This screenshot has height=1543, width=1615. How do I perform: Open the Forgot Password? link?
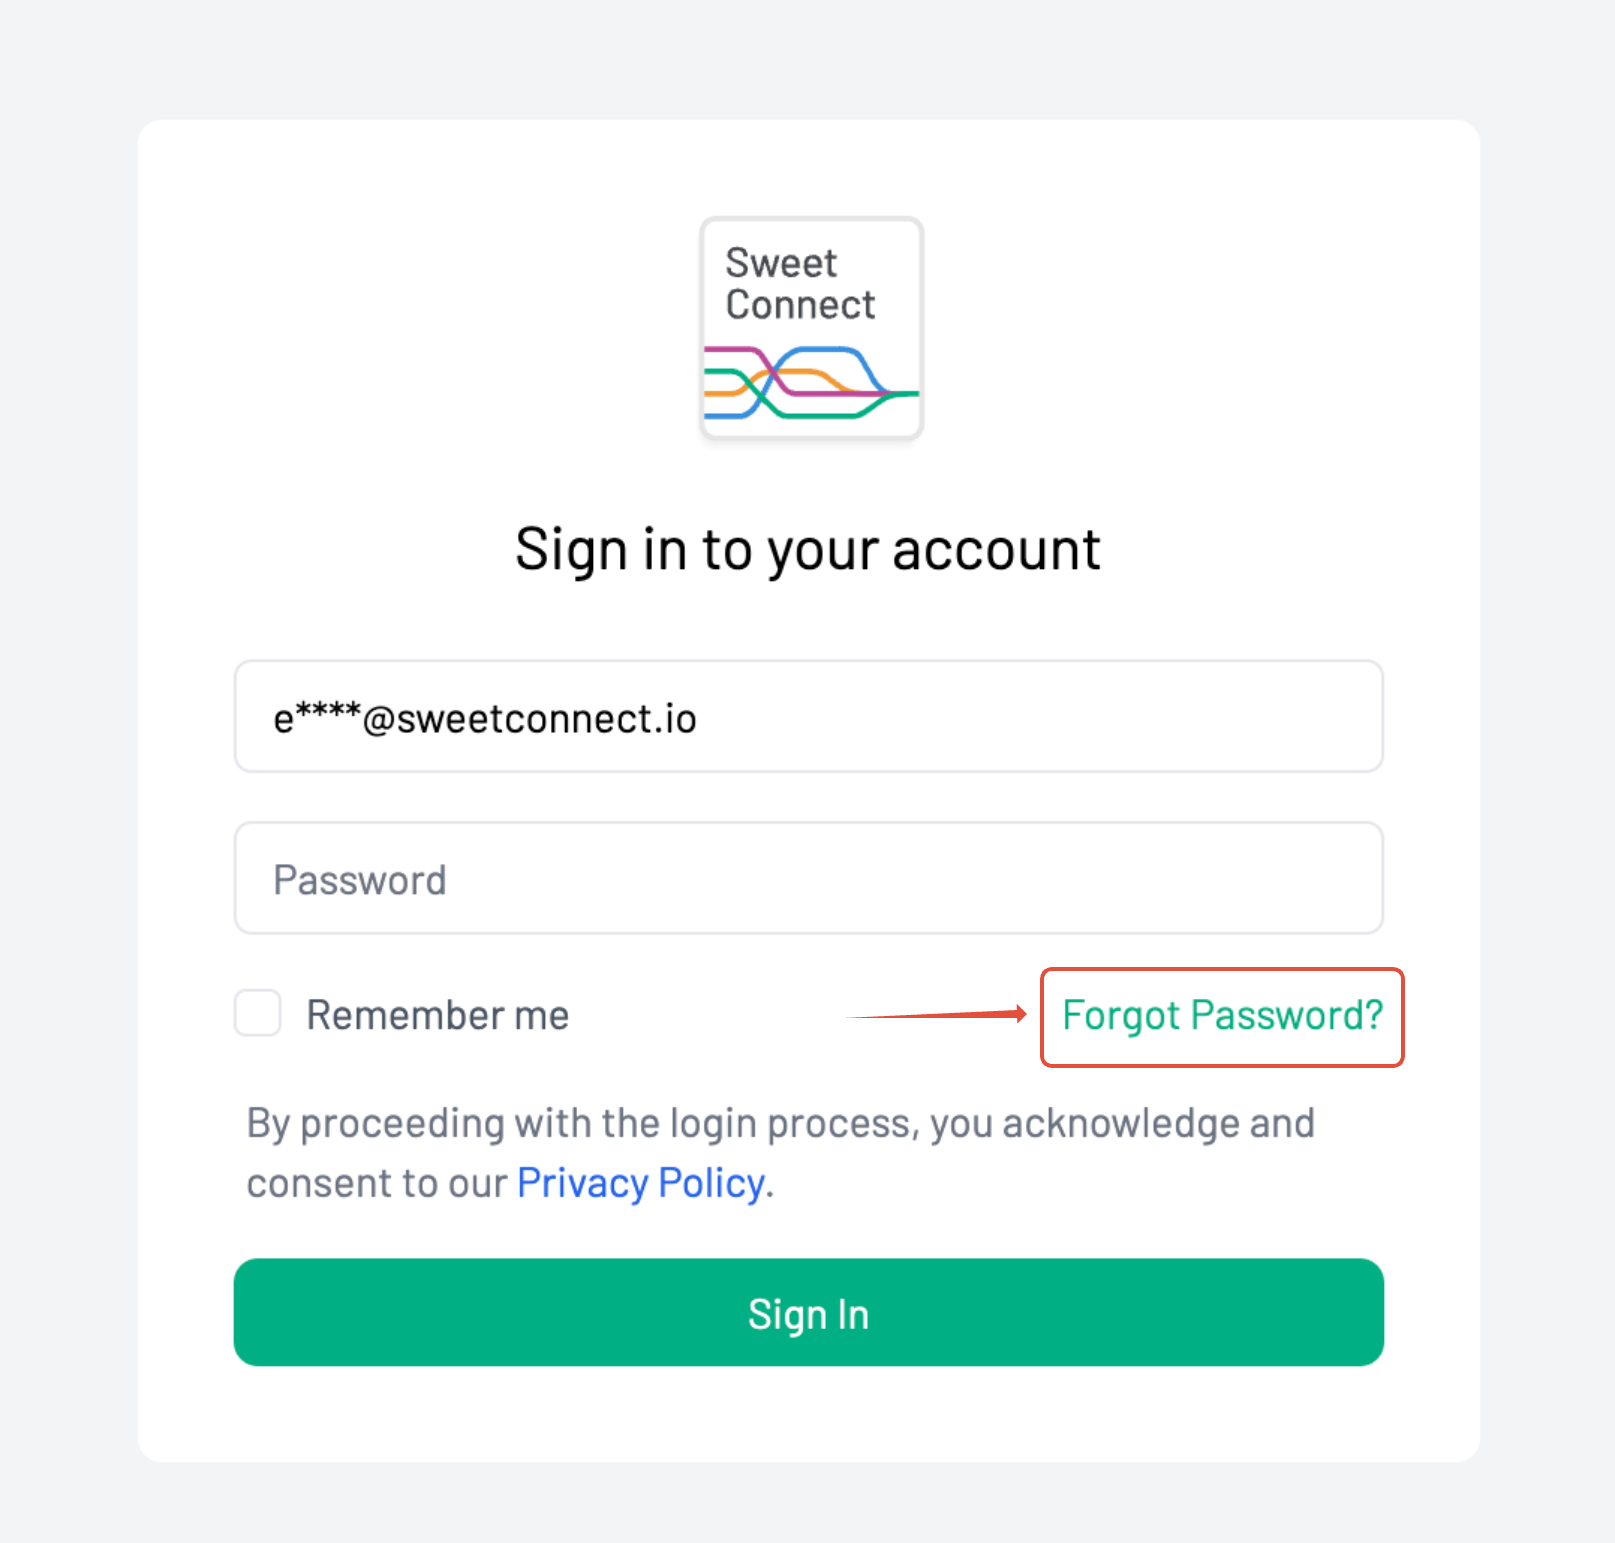click(x=1222, y=1015)
